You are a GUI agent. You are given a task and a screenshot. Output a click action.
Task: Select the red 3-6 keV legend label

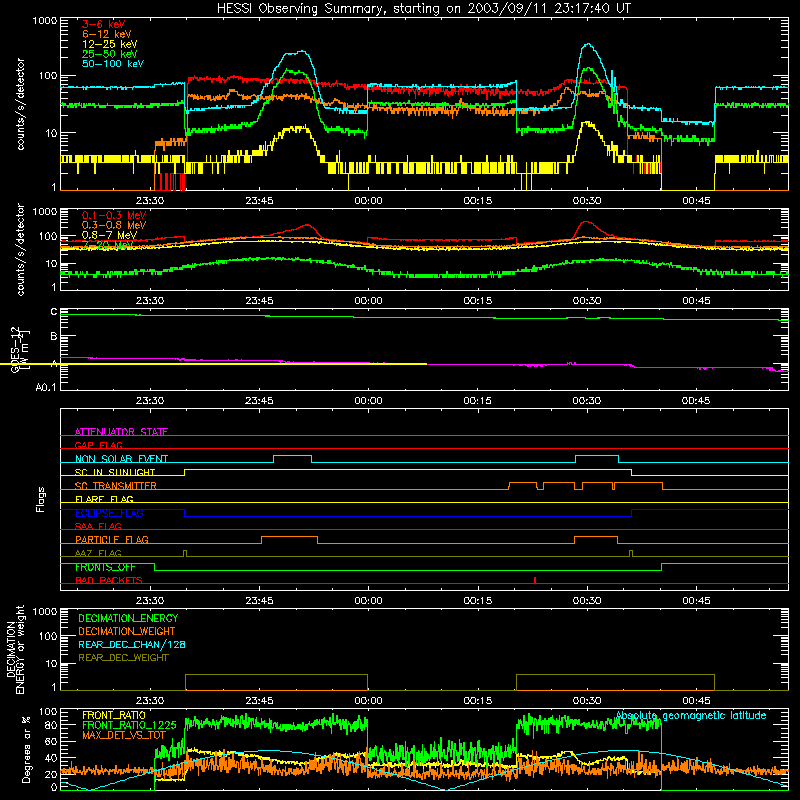[x=103, y=24]
